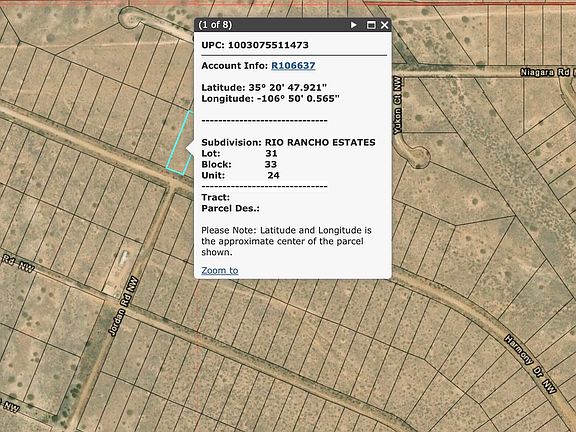The height and width of the screenshot is (432, 576).
Task: Close the parcel info popup
Action: (385, 25)
